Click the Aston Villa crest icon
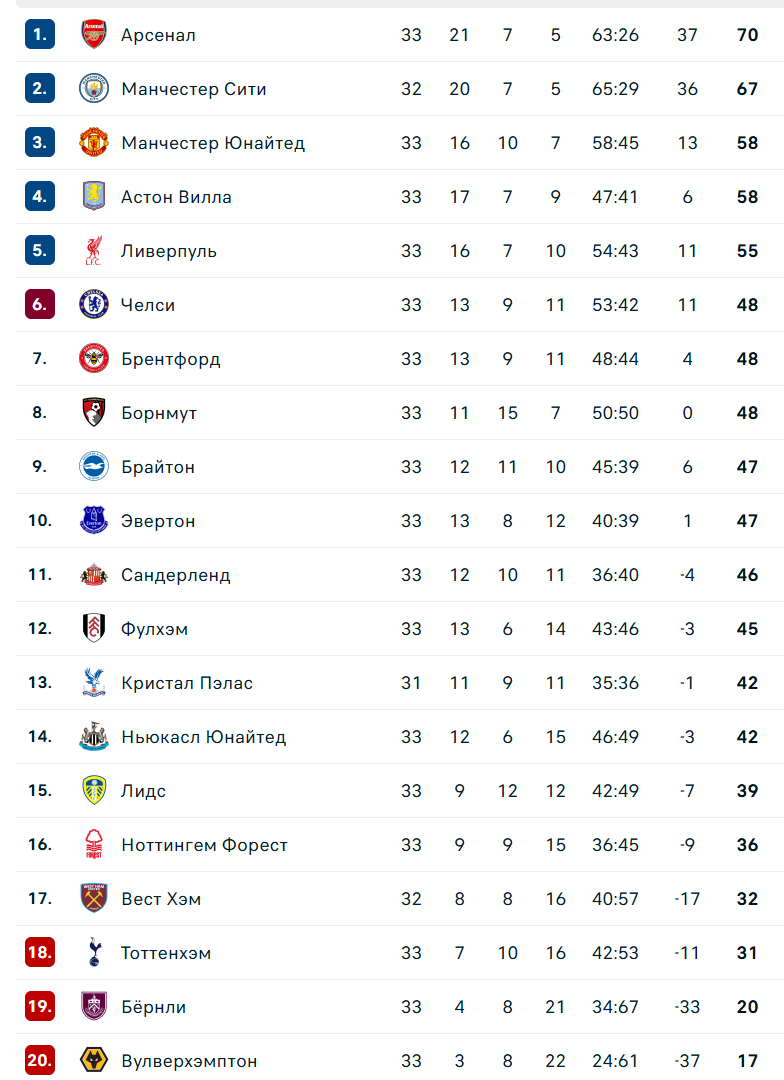The width and height of the screenshot is (784, 1080). (93, 197)
